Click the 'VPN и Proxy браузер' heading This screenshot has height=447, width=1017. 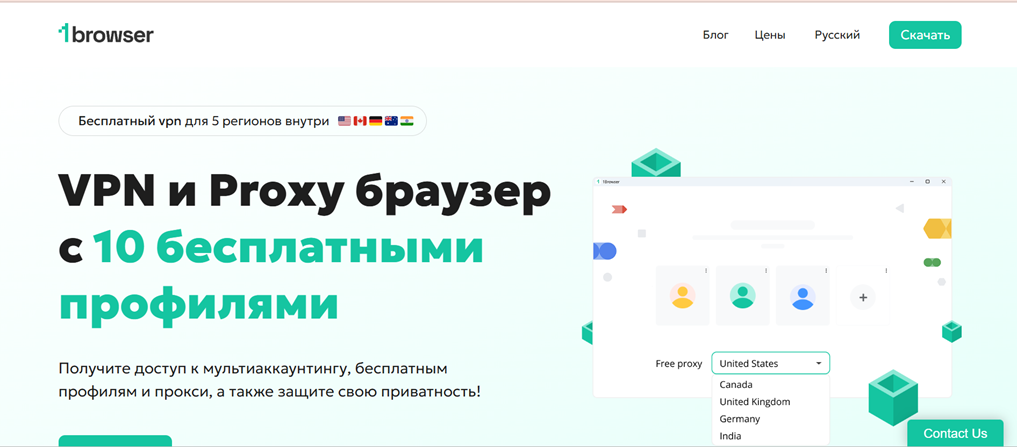tap(305, 191)
